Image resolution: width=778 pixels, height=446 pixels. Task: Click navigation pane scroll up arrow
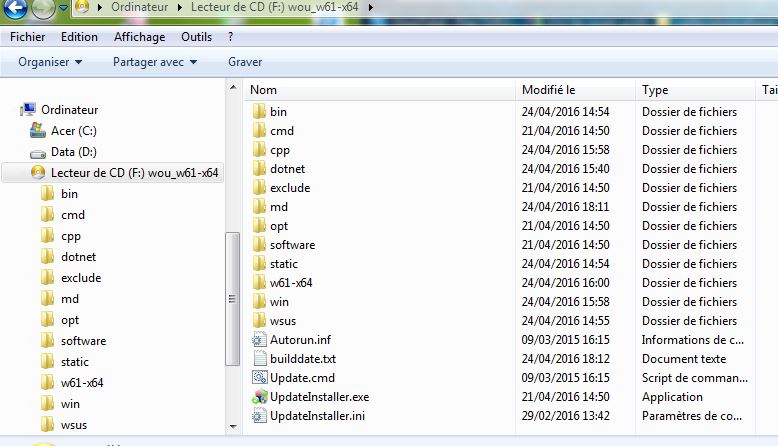[233, 88]
